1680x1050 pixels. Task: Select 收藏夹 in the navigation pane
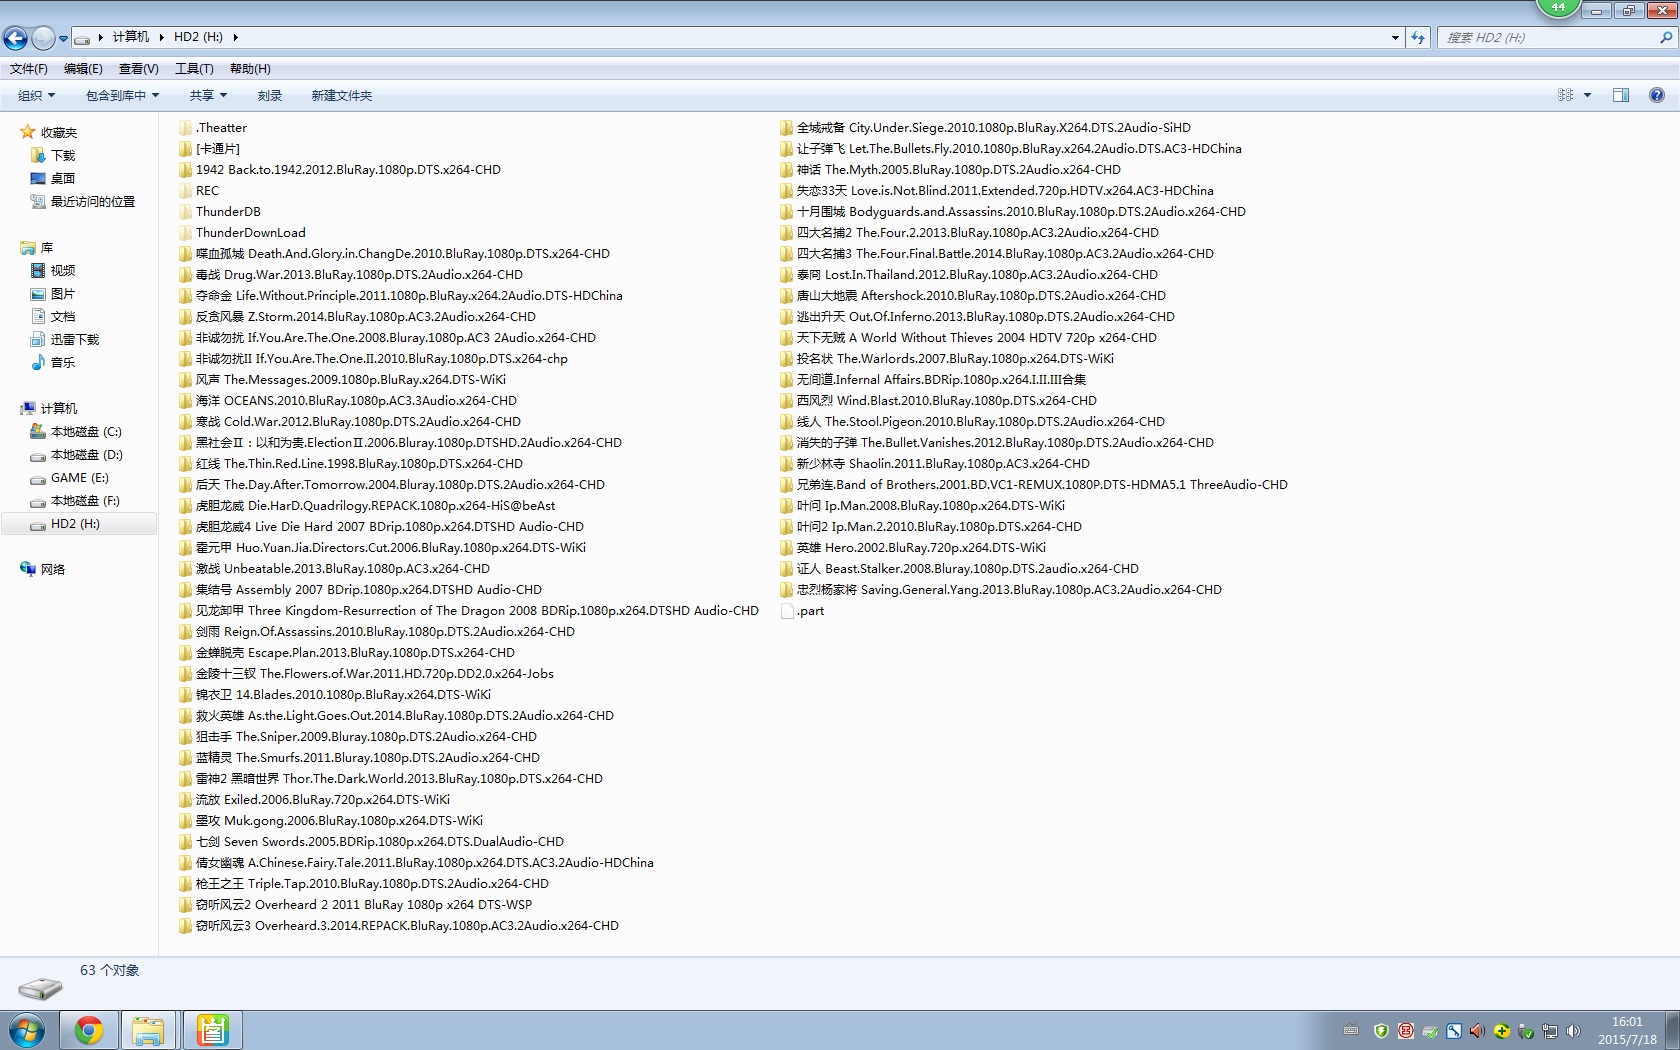click(x=59, y=133)
